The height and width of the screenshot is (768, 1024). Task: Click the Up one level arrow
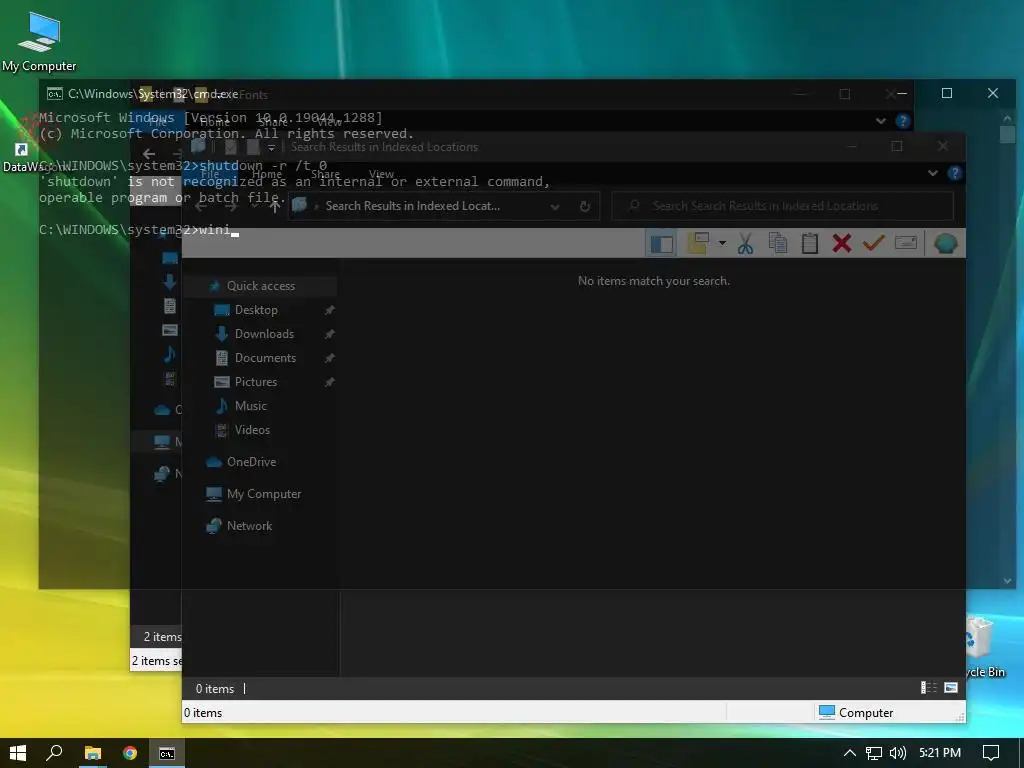click(x=275, y=206)
